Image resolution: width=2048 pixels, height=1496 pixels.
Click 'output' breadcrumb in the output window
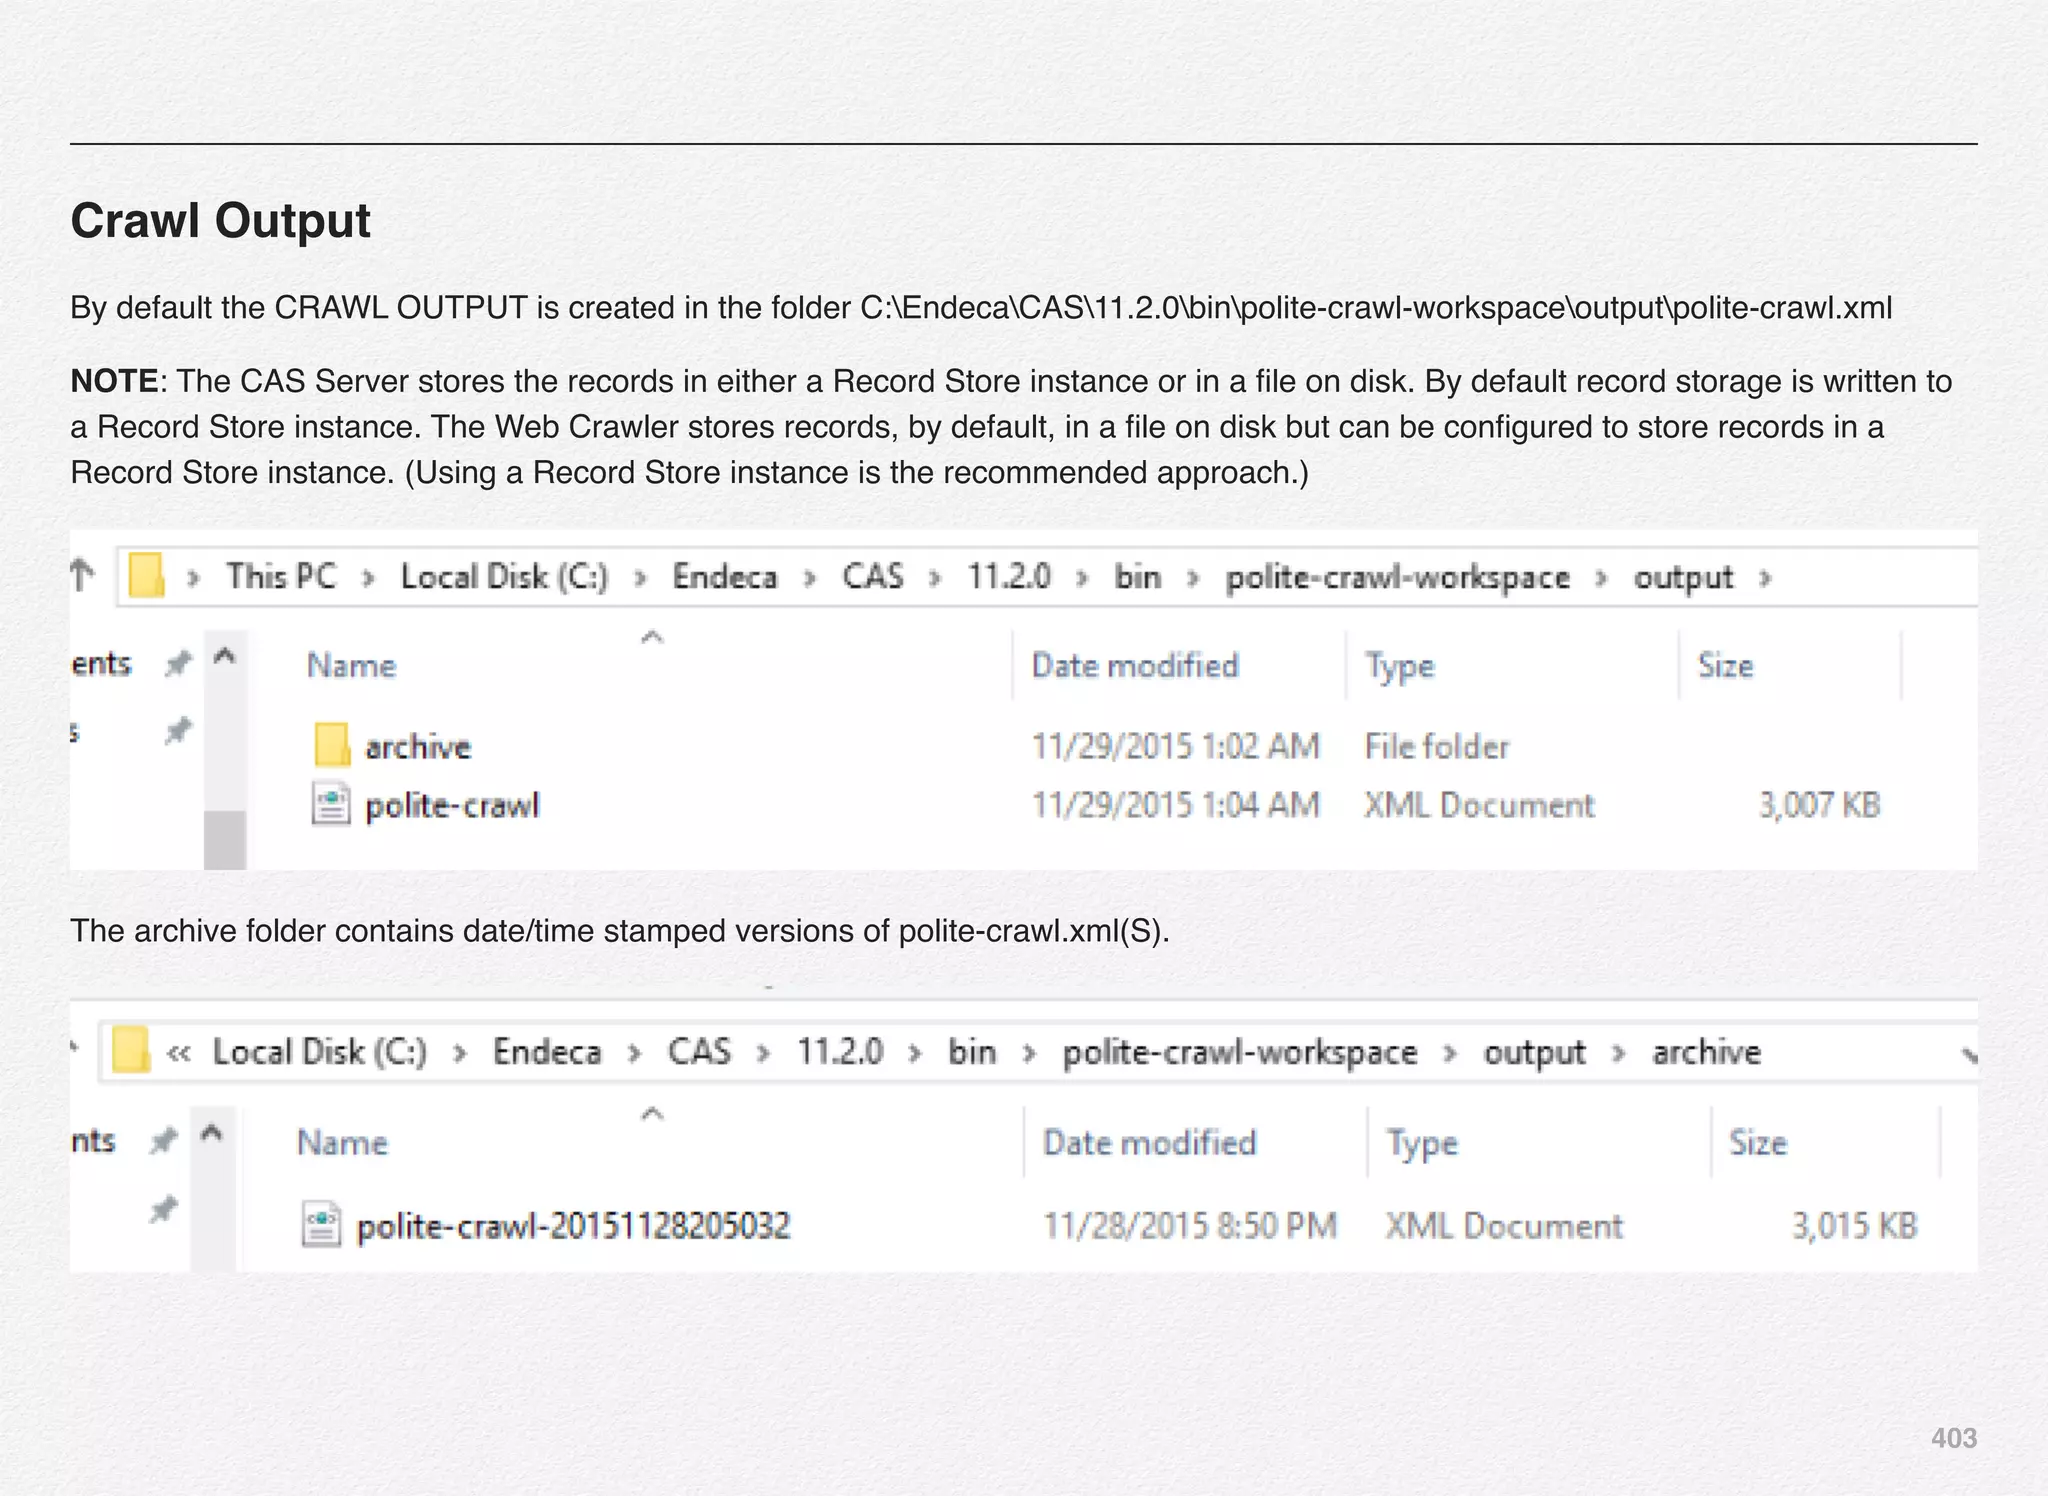click(x=1683, y=578)
